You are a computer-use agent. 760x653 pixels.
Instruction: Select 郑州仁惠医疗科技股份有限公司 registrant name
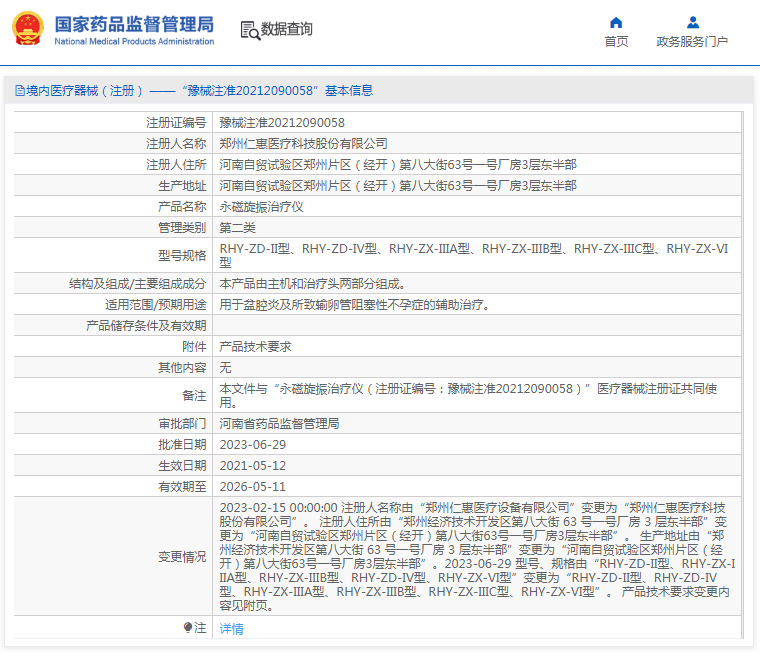point(303,143)
